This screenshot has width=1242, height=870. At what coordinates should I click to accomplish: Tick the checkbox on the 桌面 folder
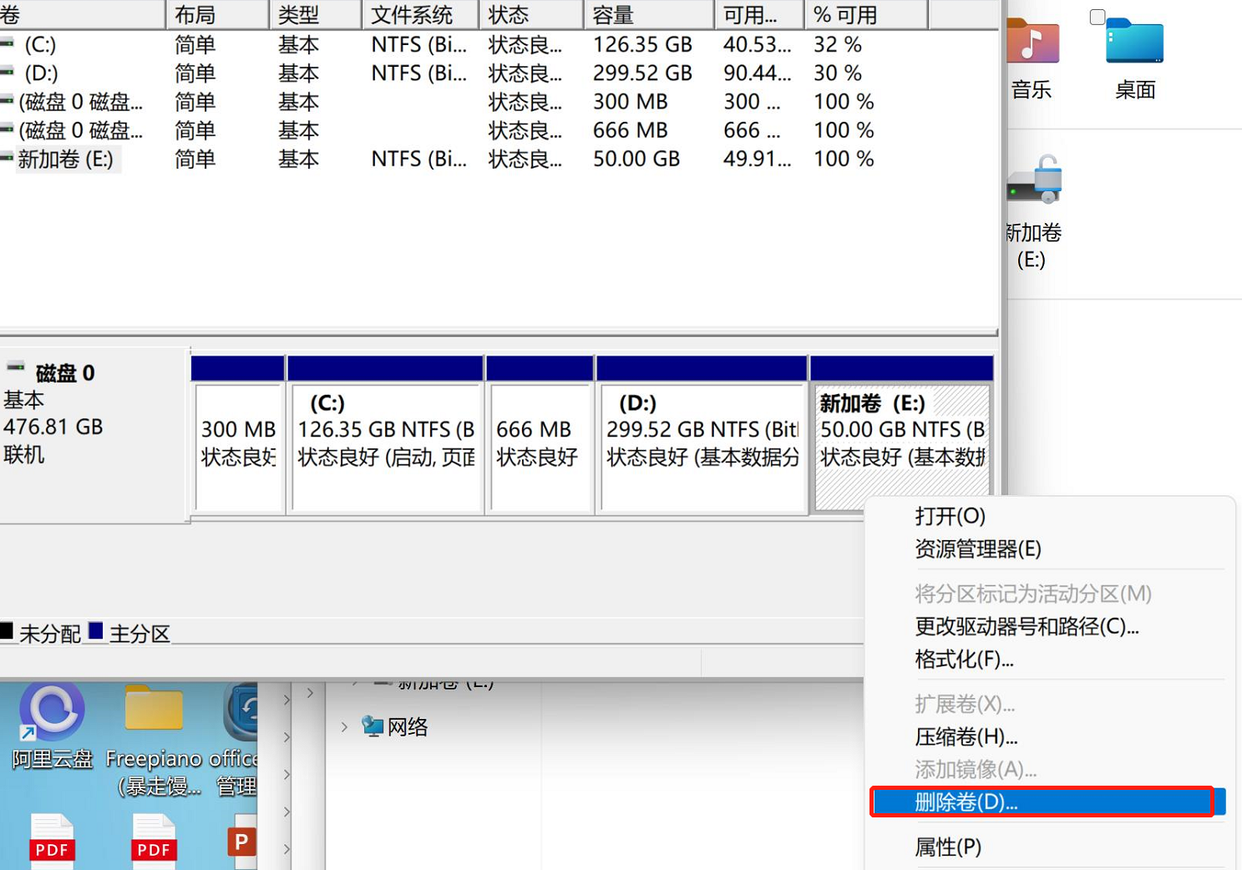[1097, 17]
